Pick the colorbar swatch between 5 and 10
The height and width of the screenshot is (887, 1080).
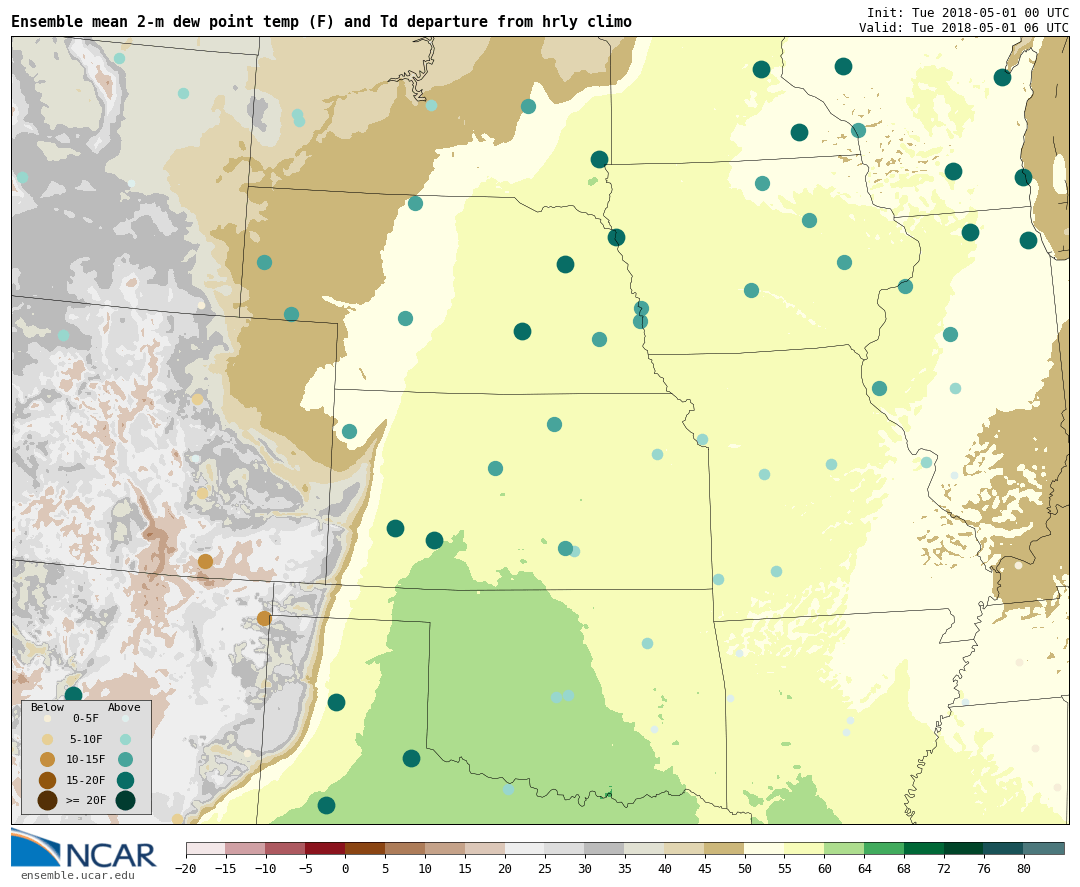[x=405, y=848]
